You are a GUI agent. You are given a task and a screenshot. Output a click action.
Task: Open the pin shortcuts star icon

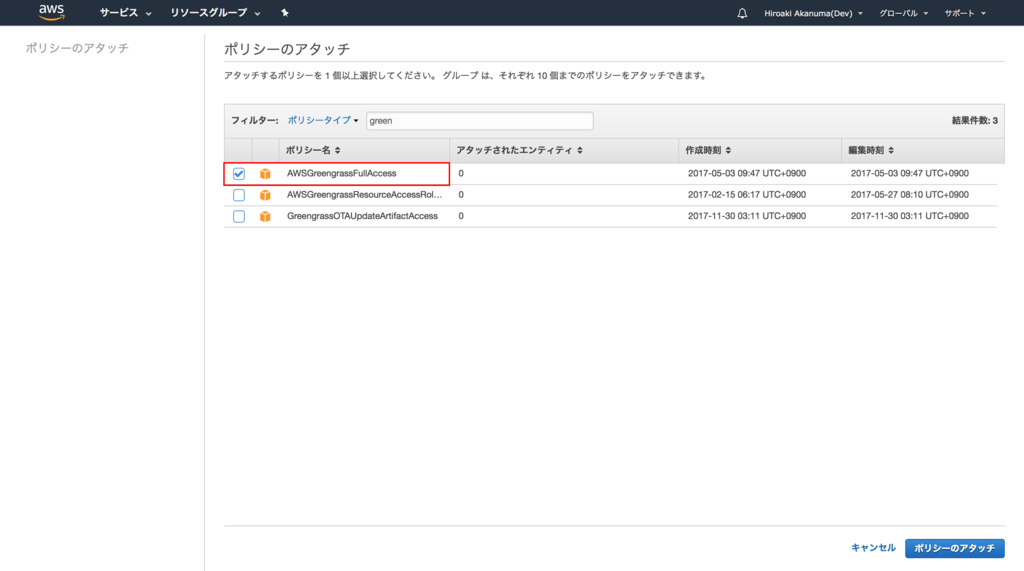[285, 12]
